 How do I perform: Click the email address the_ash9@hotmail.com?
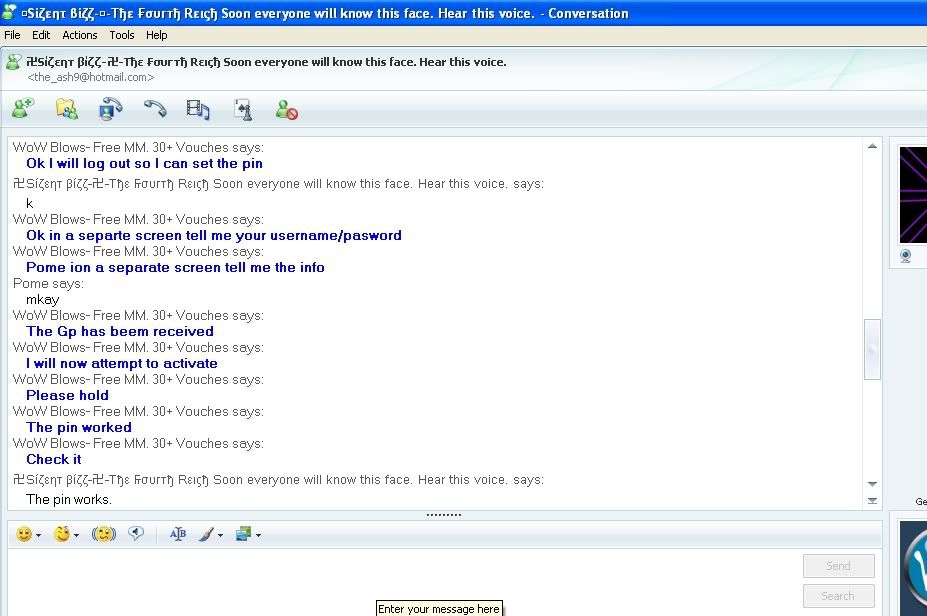[90, 77]
